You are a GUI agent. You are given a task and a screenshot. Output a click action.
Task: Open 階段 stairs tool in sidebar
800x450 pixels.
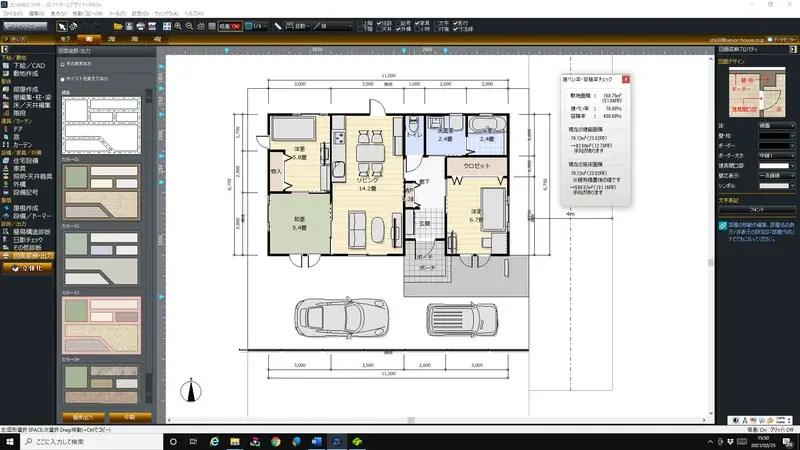click(x=19, y=113)
